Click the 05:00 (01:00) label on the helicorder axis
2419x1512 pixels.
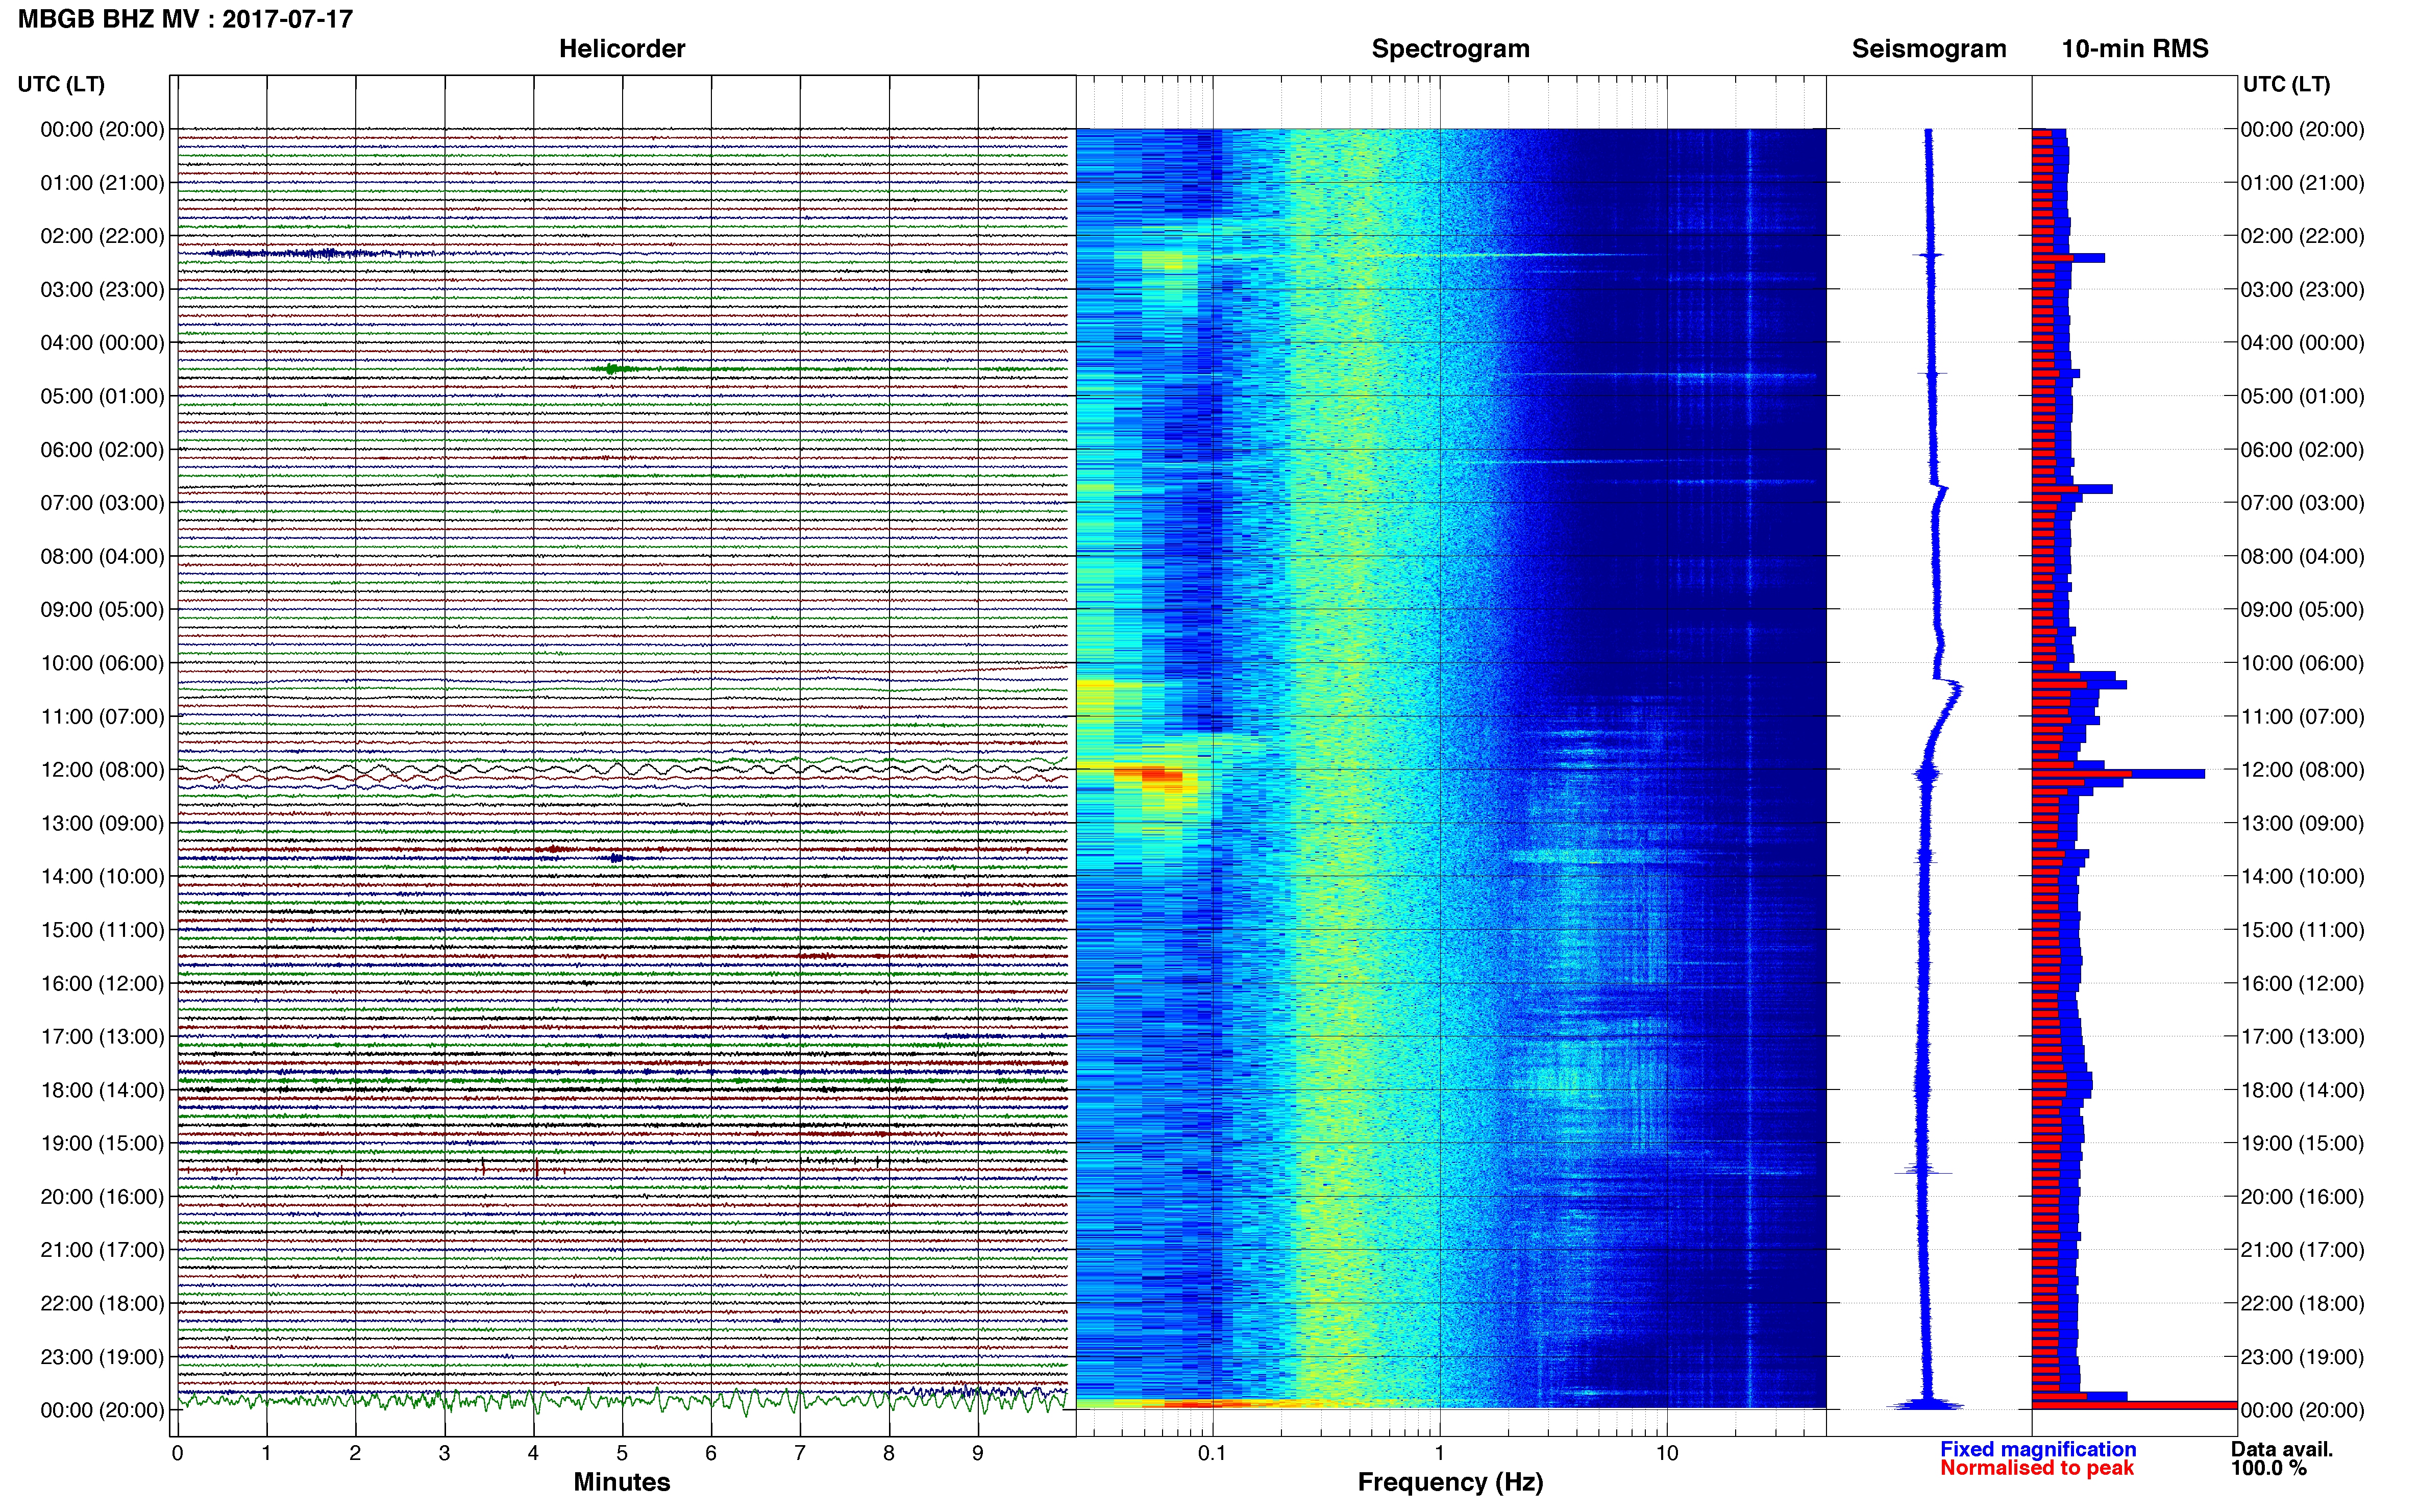coord(102,396)
